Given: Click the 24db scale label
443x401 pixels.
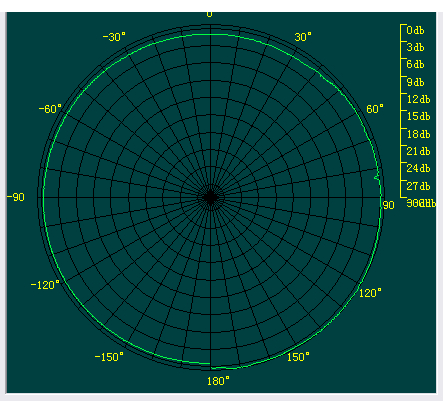Looking at the screenshot, I should [418, 168].
